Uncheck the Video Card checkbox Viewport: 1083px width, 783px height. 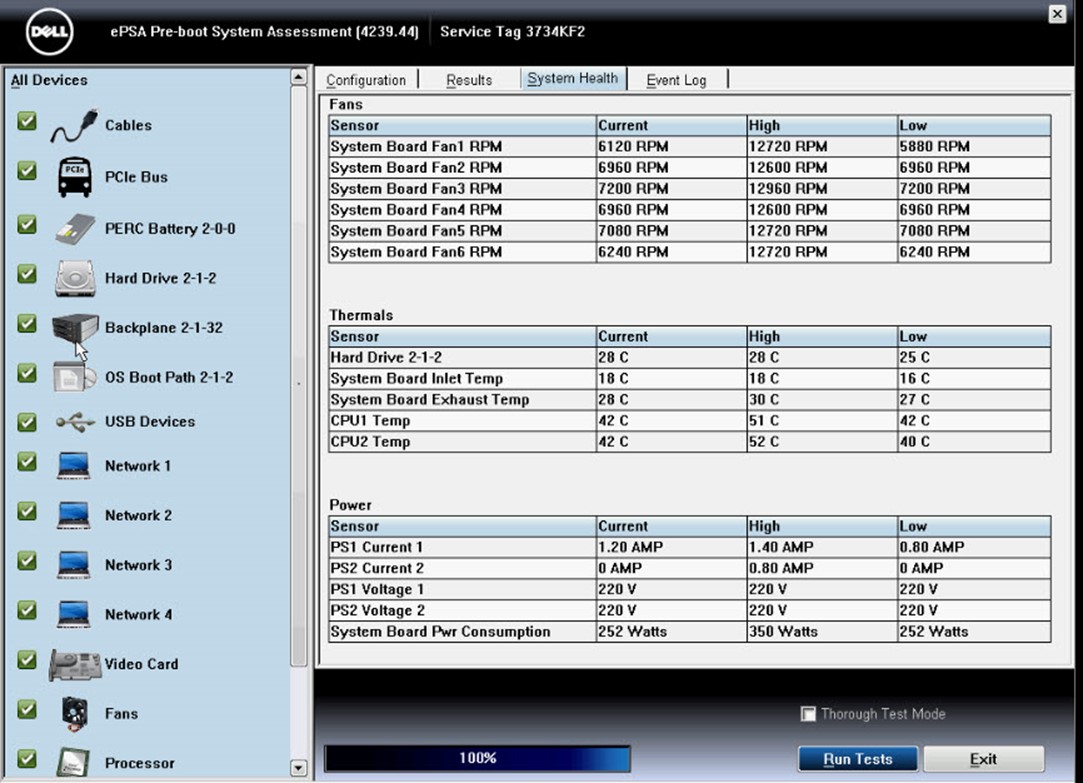(x=27, y=660)
